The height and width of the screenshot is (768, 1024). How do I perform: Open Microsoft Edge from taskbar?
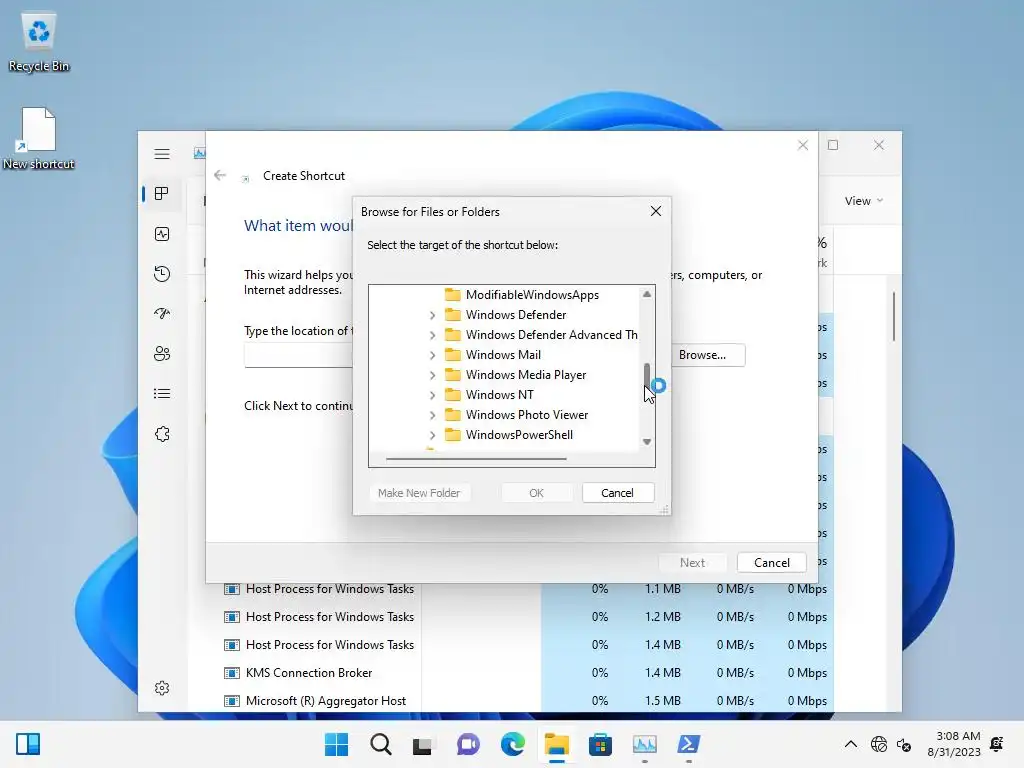click(513, 744)
